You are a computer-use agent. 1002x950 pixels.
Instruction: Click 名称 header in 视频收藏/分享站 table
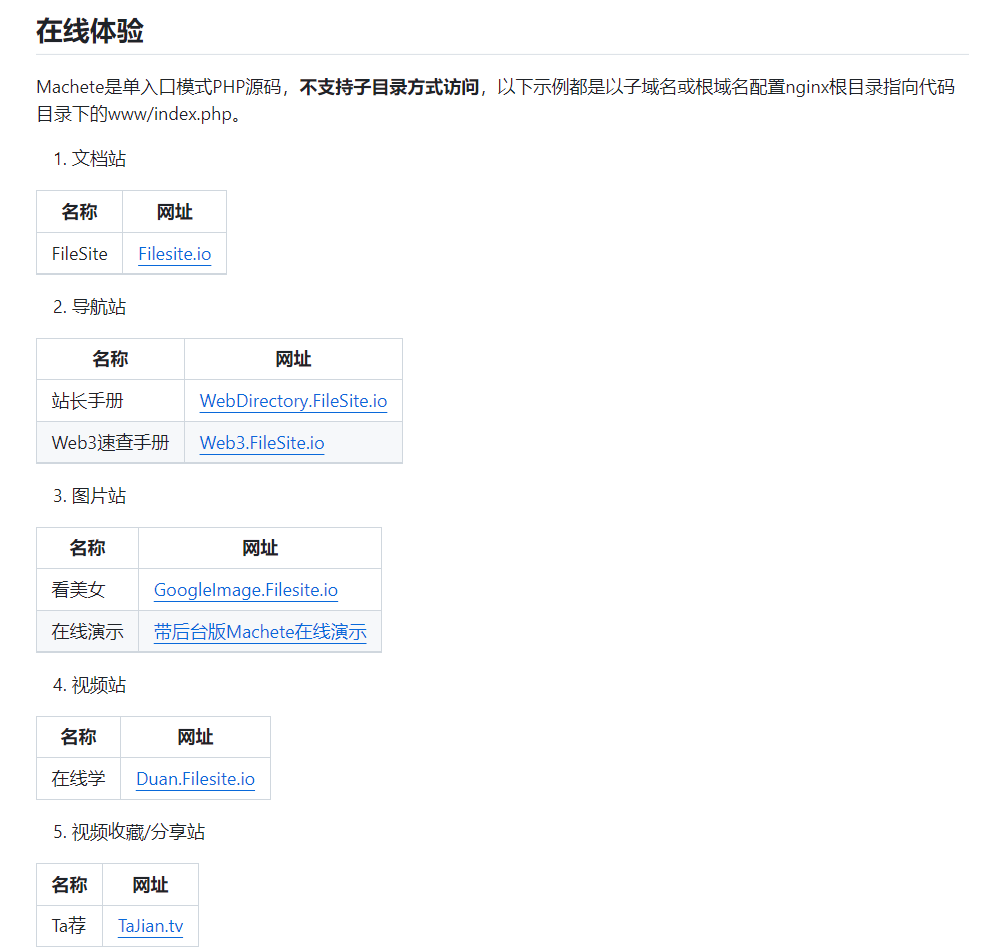coord(70,884)
